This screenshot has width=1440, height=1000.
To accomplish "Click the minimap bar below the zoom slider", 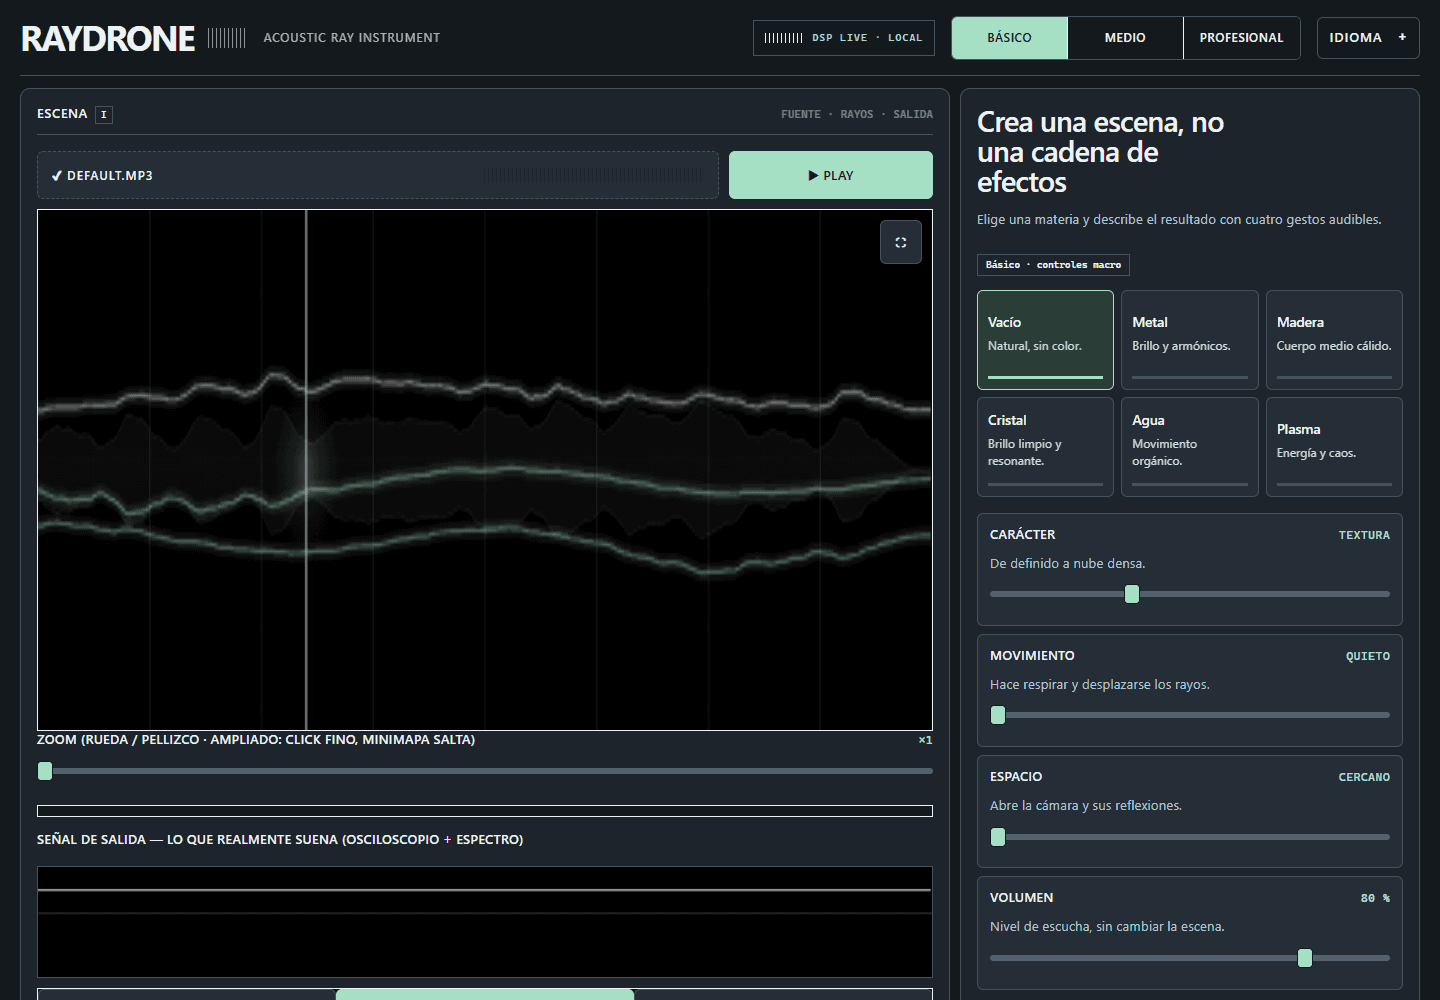I will (x=485, y=811).
